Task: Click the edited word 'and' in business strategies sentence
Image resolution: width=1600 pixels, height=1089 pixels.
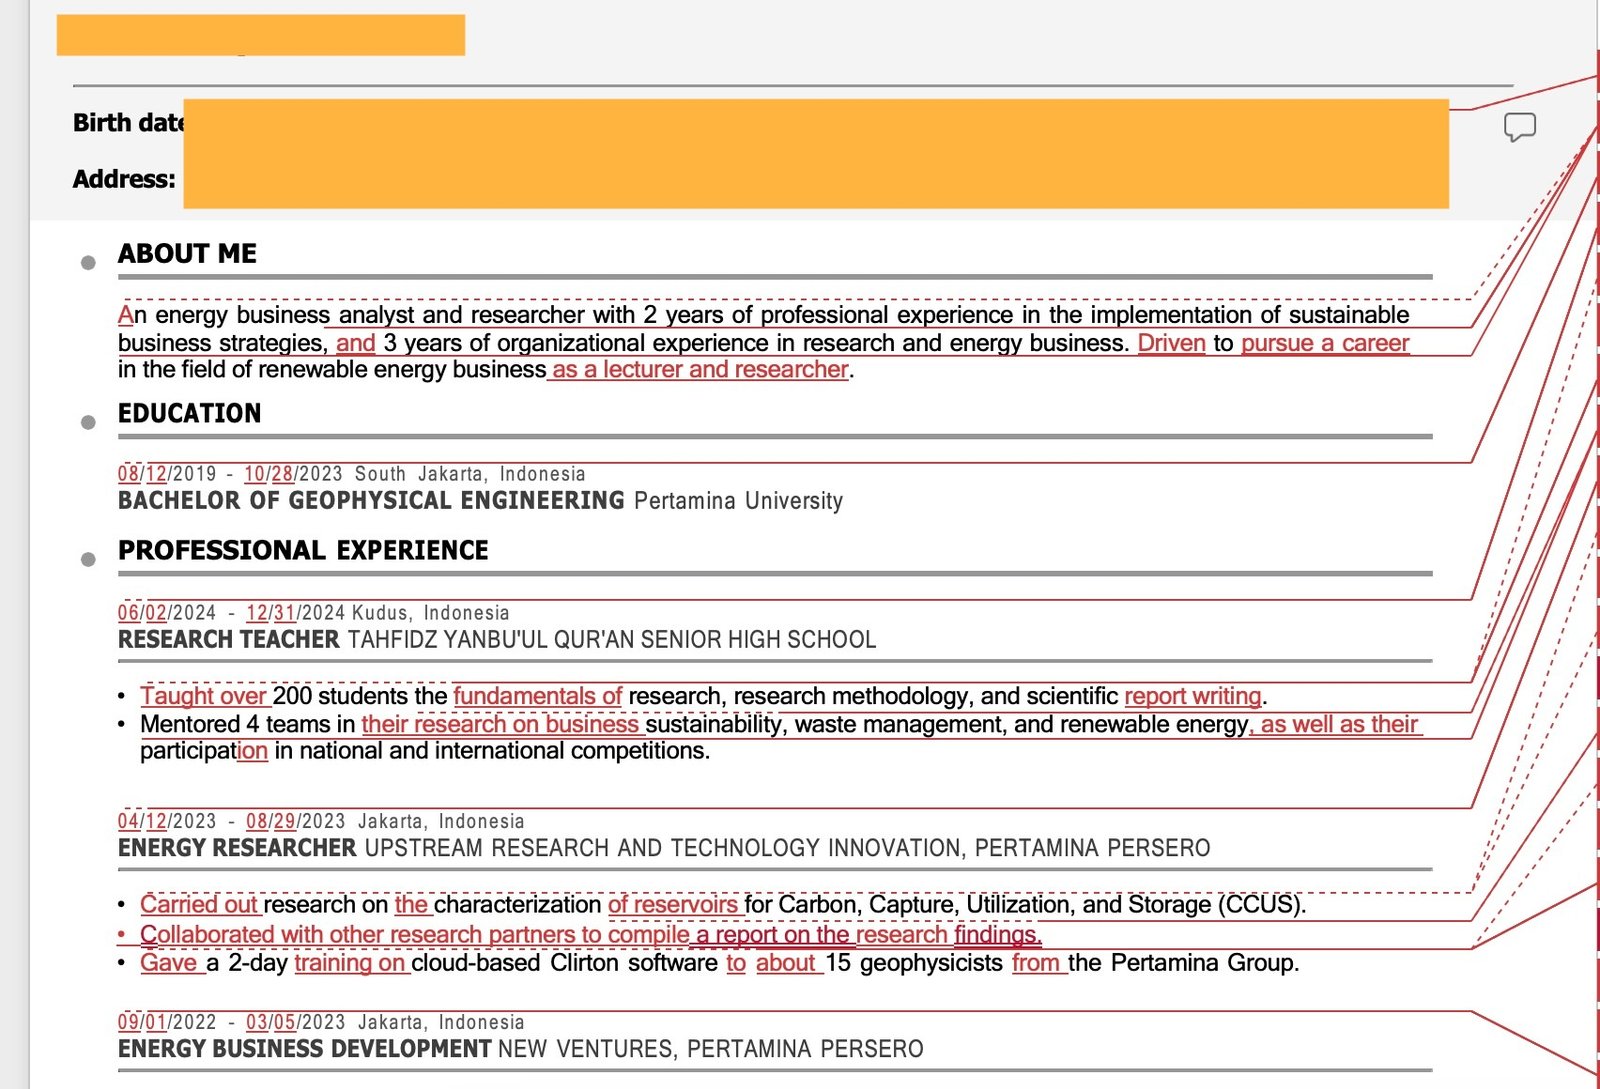Action: [x=356, y=342]
